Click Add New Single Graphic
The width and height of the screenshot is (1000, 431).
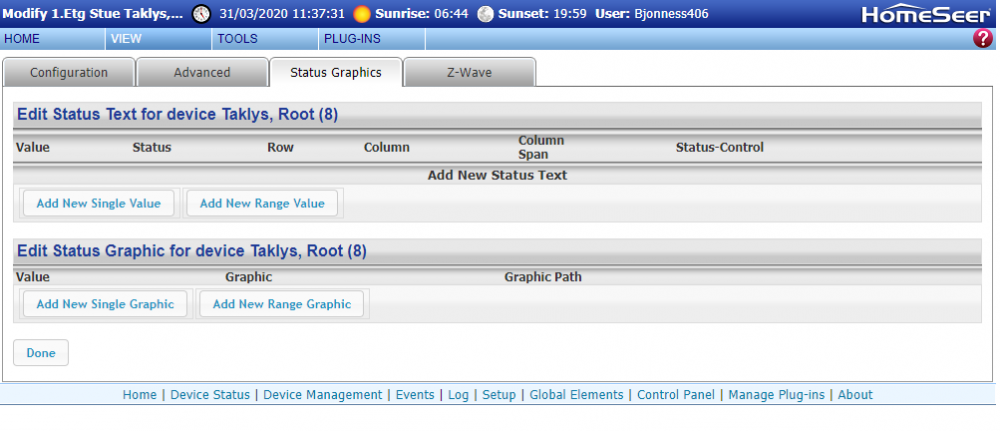(x=105, y=304)
